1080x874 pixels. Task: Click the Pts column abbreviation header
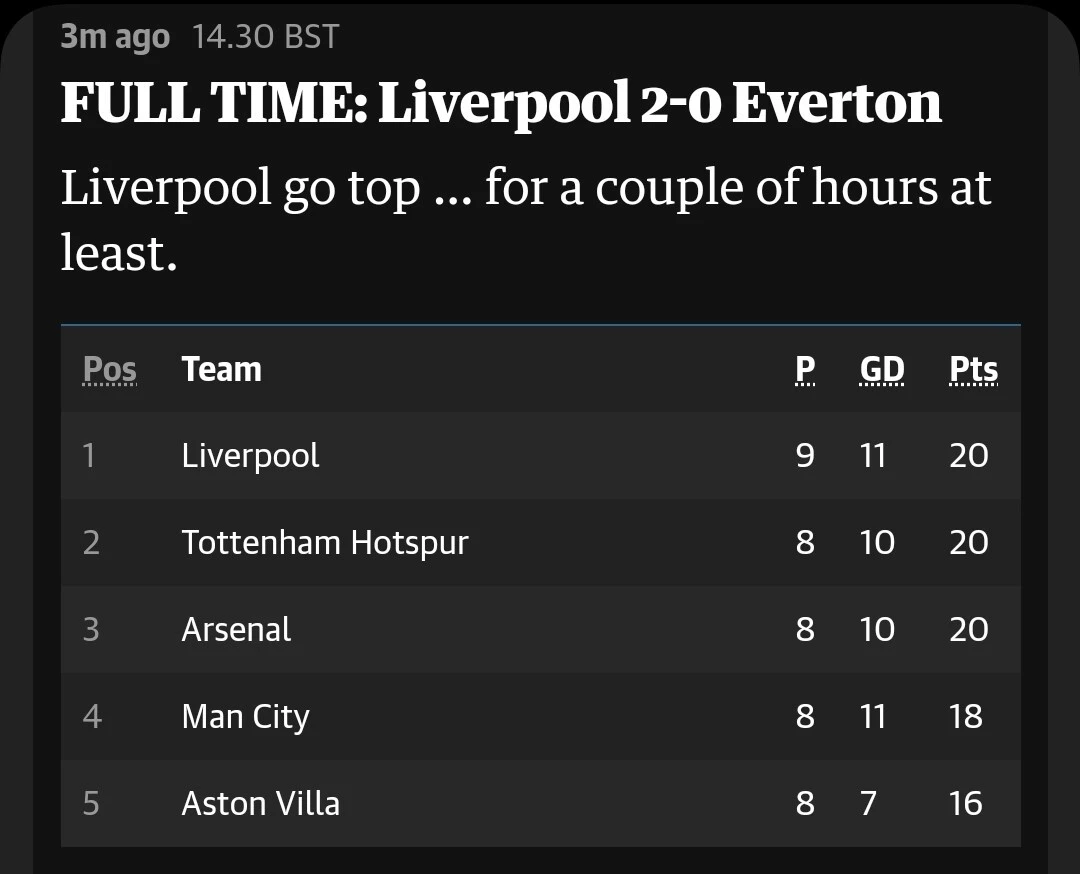pos(973,369)
